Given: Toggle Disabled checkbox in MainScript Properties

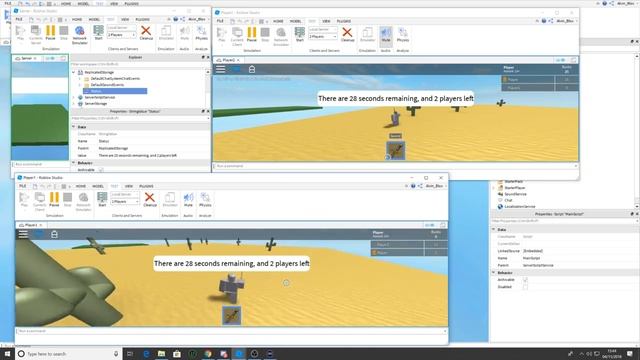Looking at the screenshot, I should coord(525,287).
